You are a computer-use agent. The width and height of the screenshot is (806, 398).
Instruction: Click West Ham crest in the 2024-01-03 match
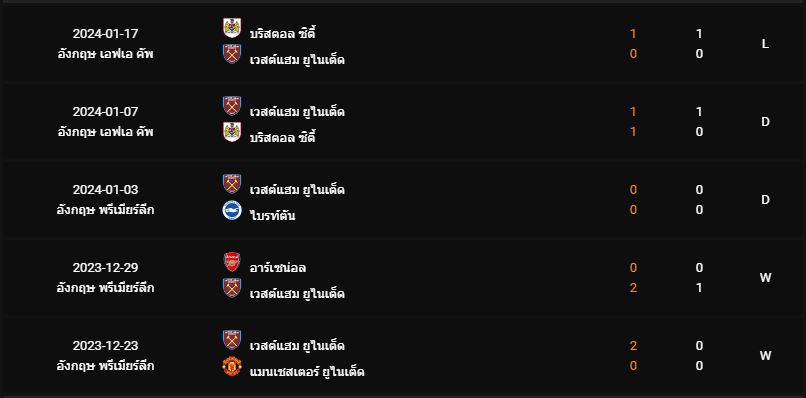232,184
